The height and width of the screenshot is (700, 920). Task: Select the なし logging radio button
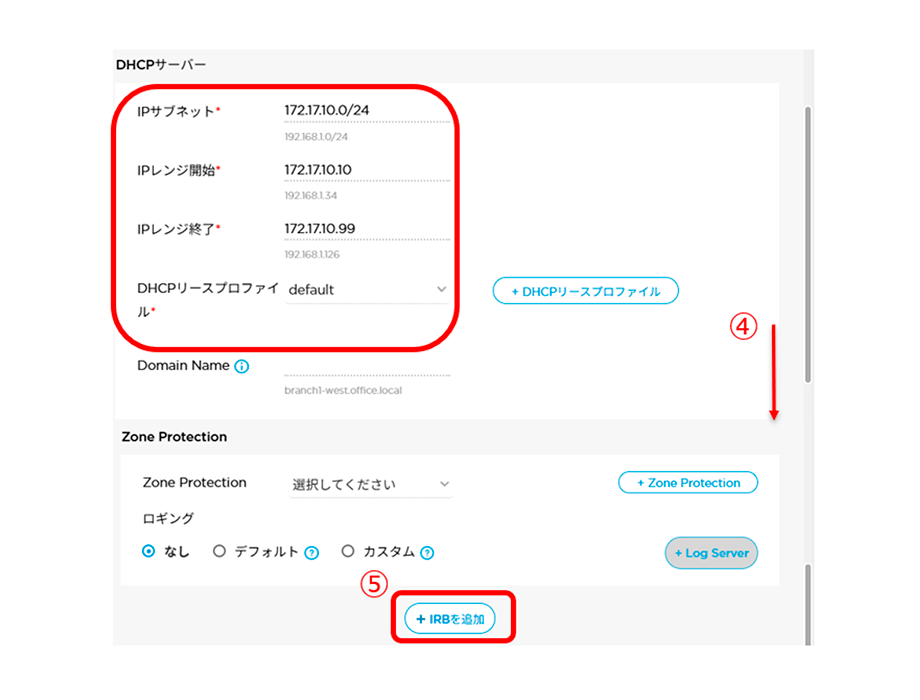[x=149, y=551]
